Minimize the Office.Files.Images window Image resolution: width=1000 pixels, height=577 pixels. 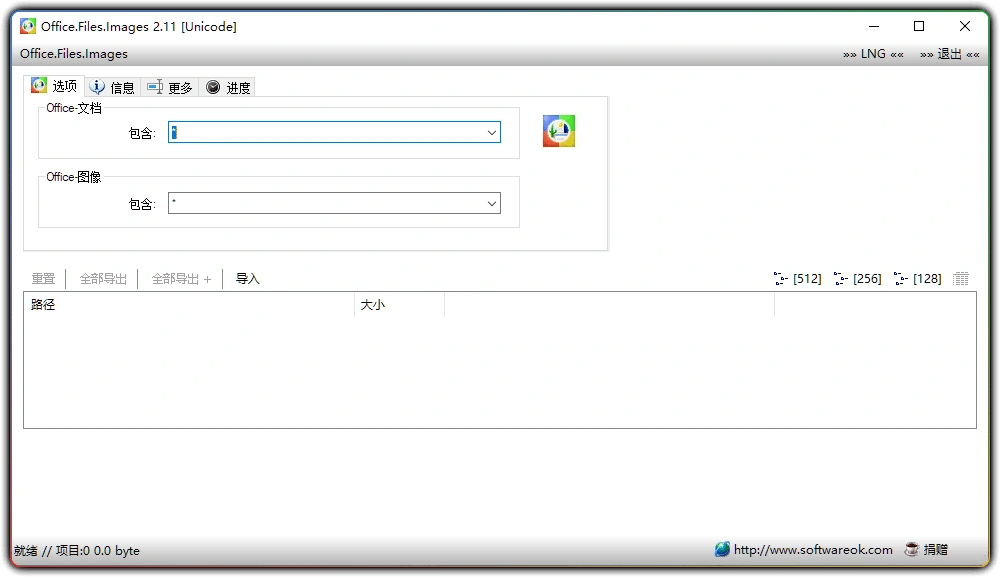coord(874,26)
